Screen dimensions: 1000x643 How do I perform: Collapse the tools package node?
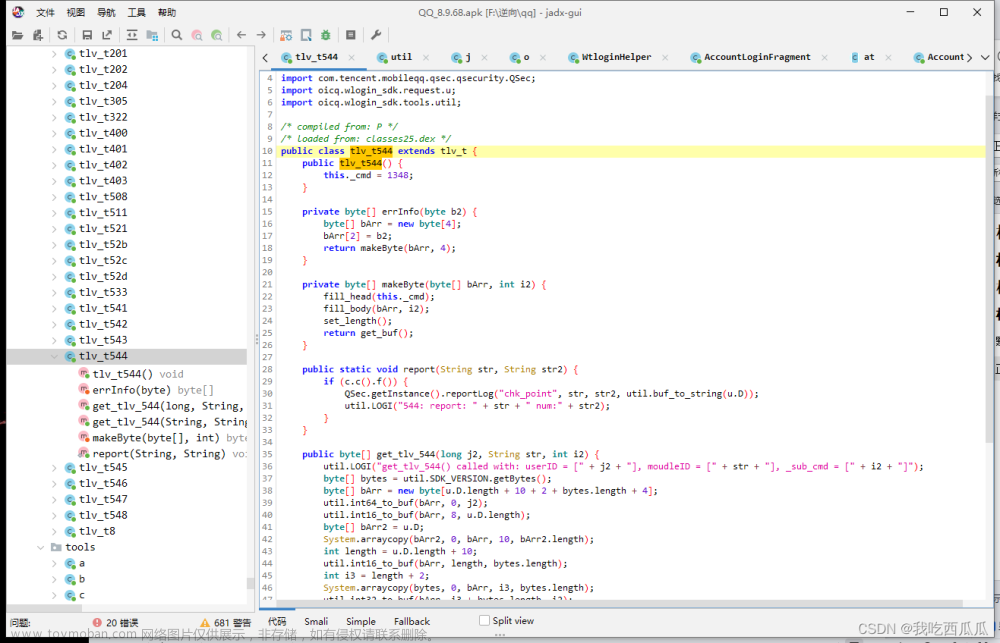[x=41, y=547]
